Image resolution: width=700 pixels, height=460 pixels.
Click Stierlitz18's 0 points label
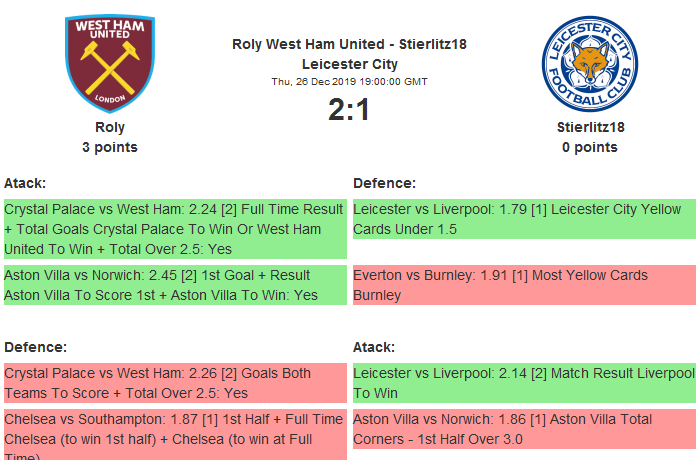(588, 147)
